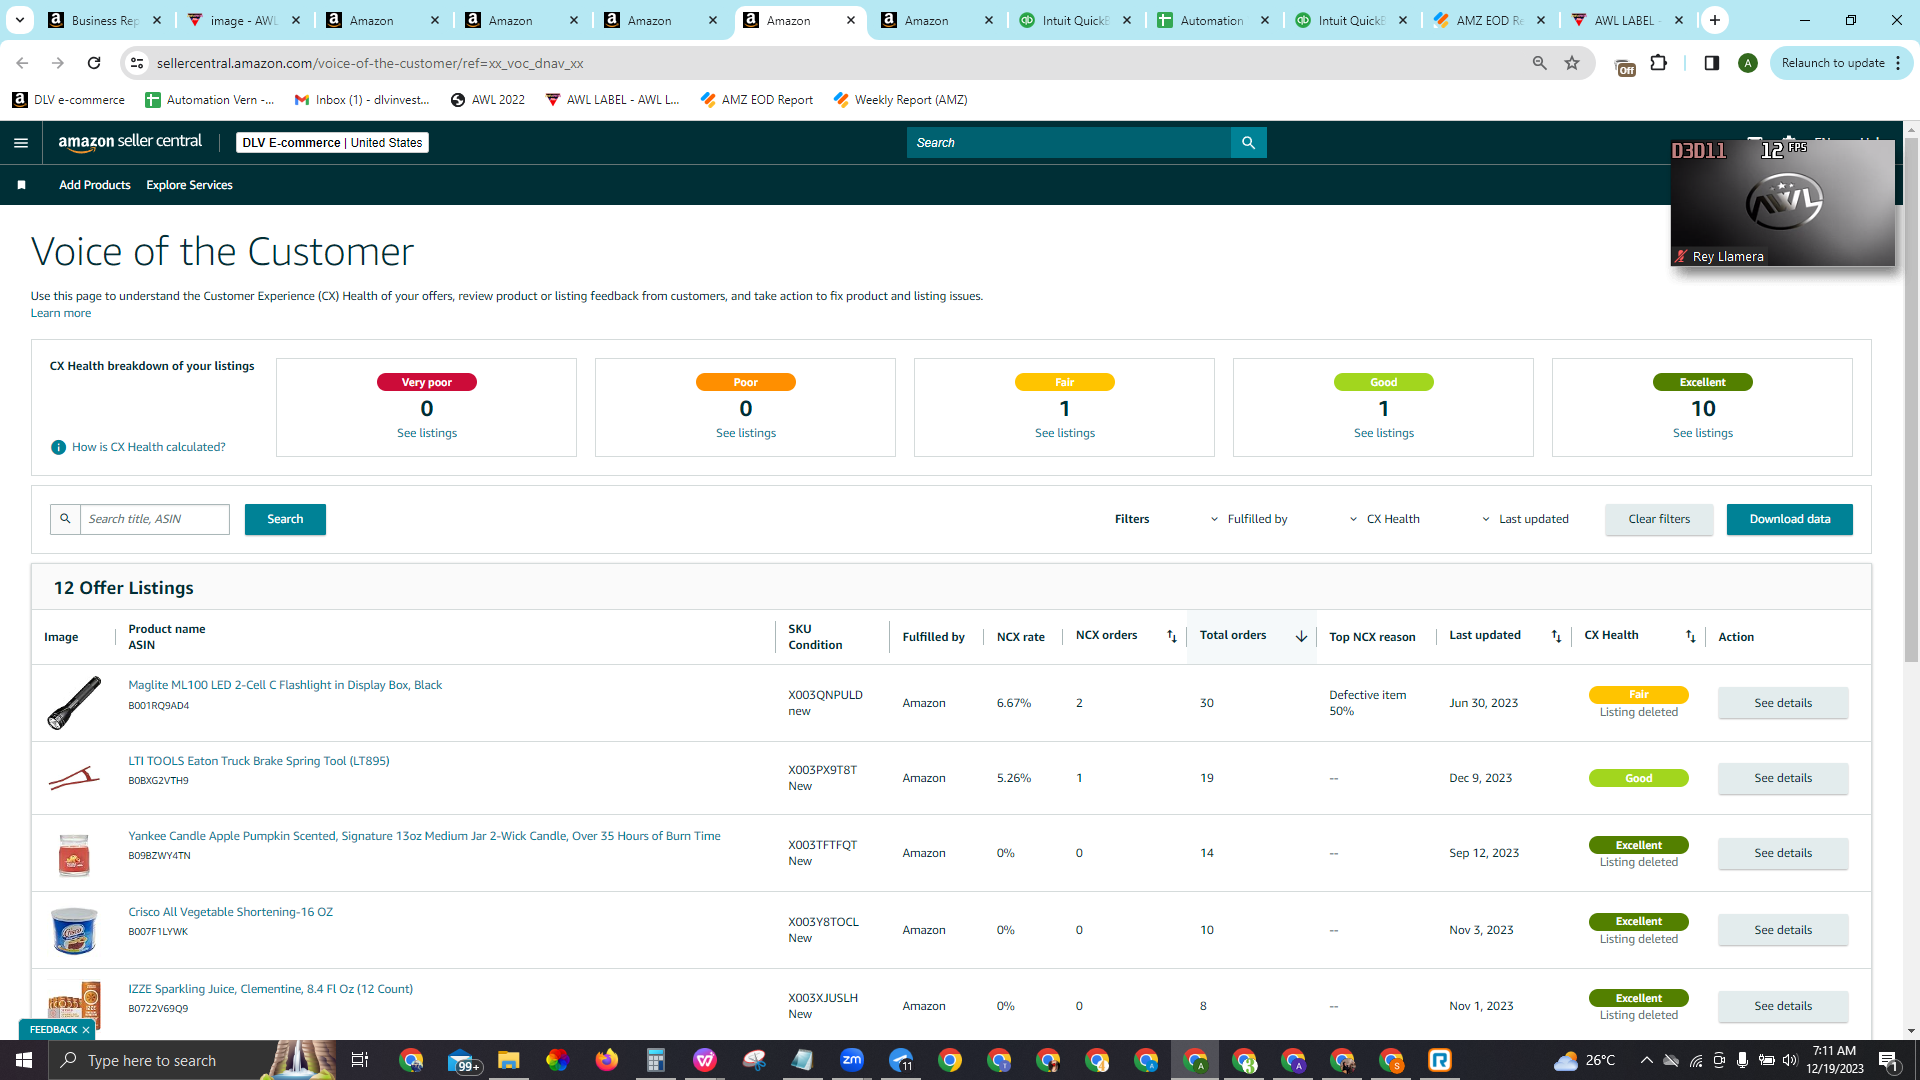The height and width of the screenshot is (1080, 1920).
Task: Click Download data button
Action: point(1790,519)
